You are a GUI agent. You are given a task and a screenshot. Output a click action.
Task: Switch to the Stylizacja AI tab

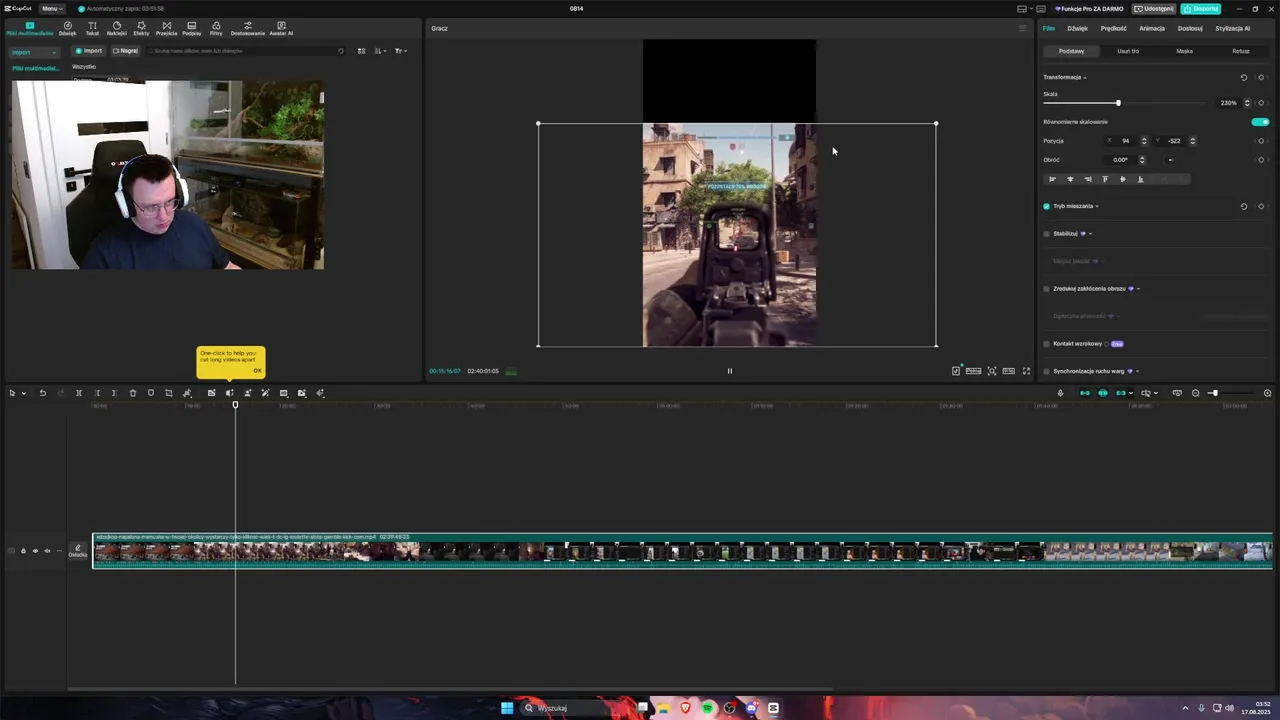(1233, 28)
